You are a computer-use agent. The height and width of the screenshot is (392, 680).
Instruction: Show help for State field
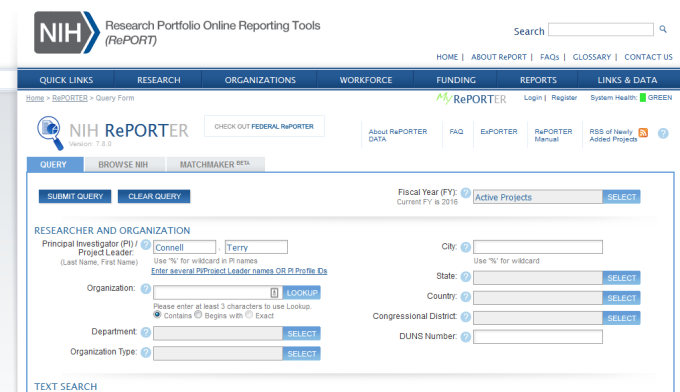coord(466,277)
